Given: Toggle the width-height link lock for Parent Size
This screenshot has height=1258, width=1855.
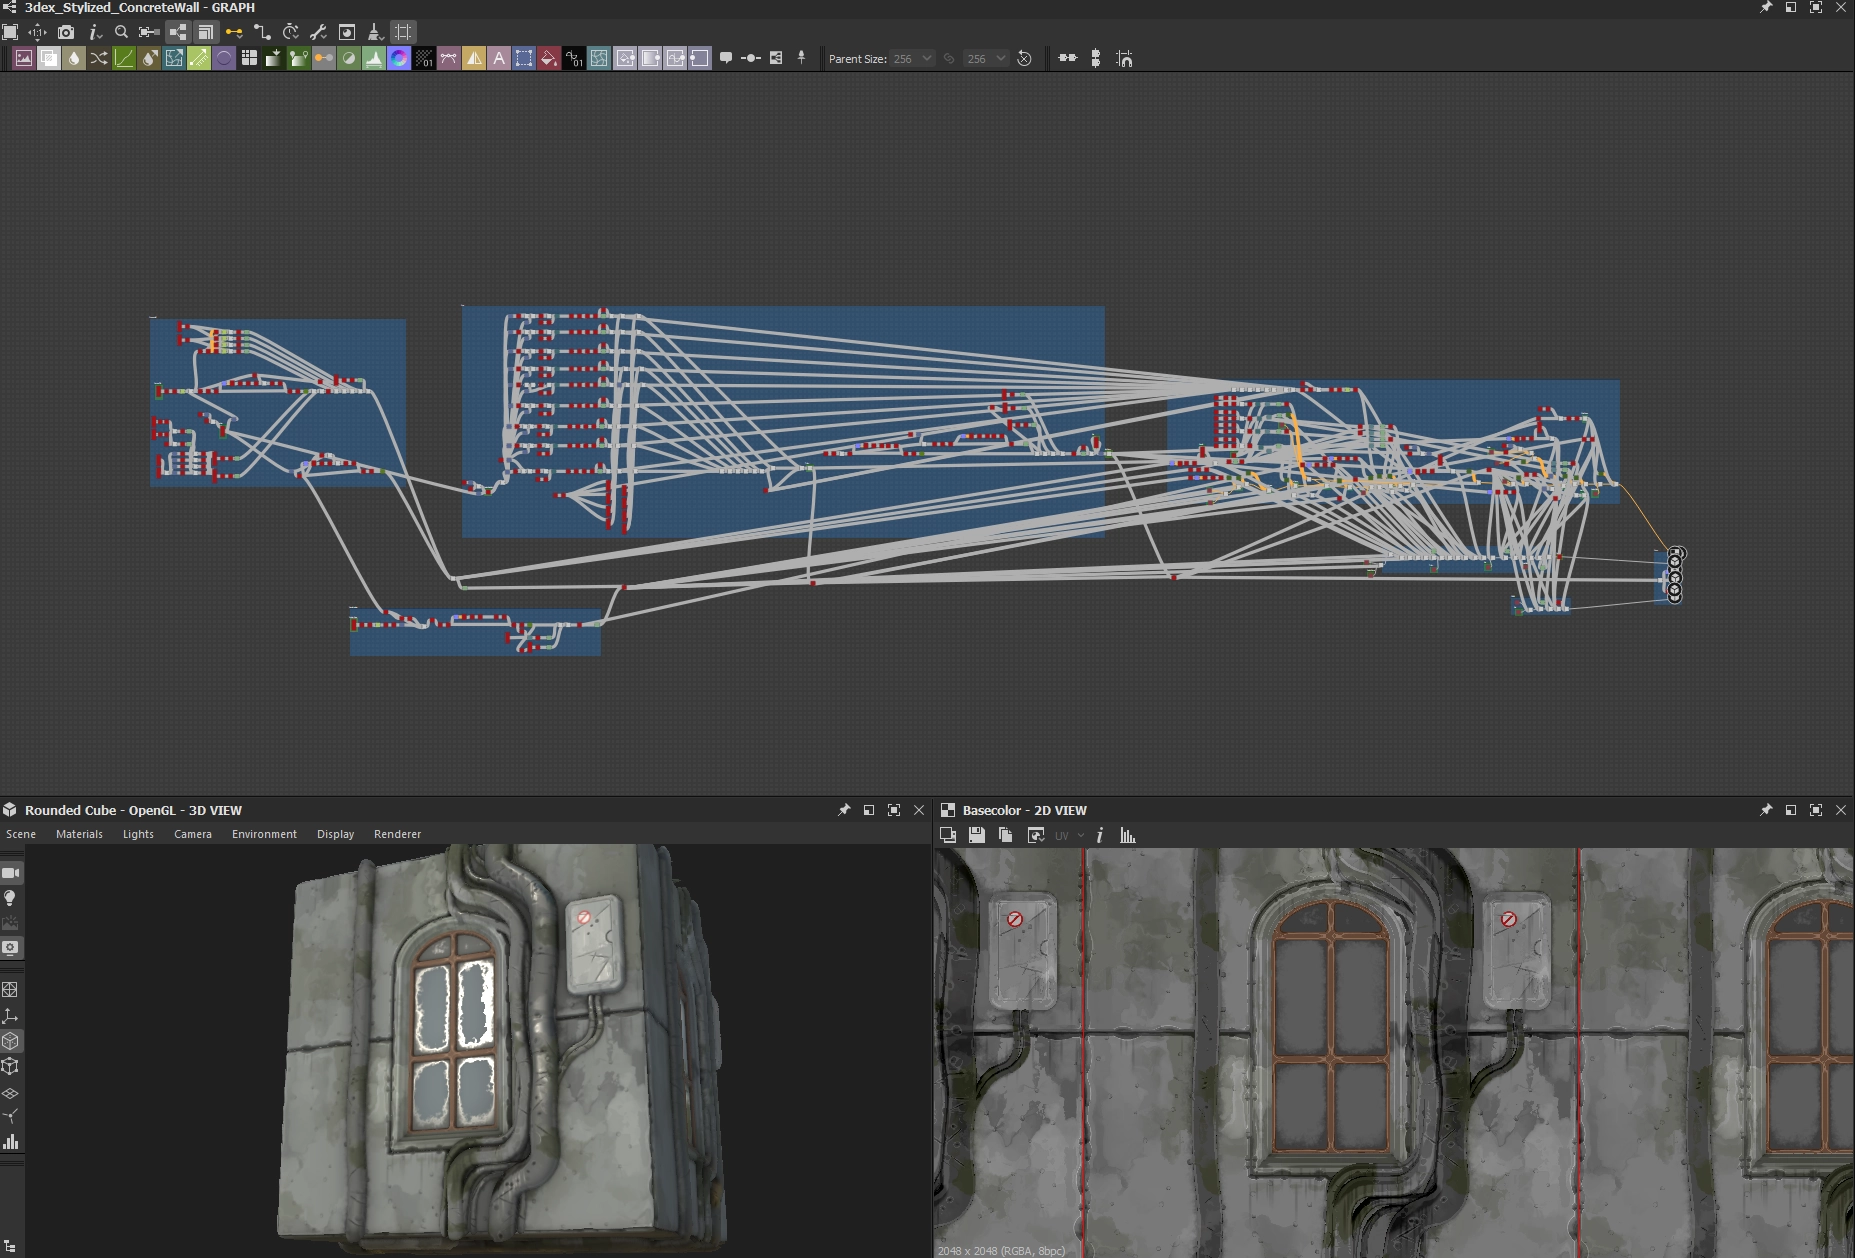Looking at the screenshot, I should pyautogui.click(x=949, y=58).
